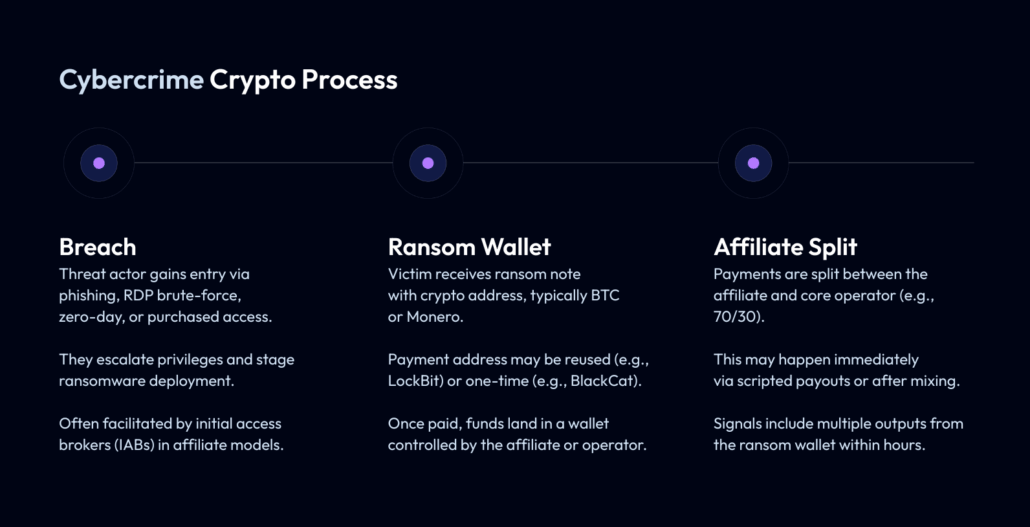Viewport: 1030px width, 527px height.
Task: Click the text about escalating privileges
Action: click(176, 370)
